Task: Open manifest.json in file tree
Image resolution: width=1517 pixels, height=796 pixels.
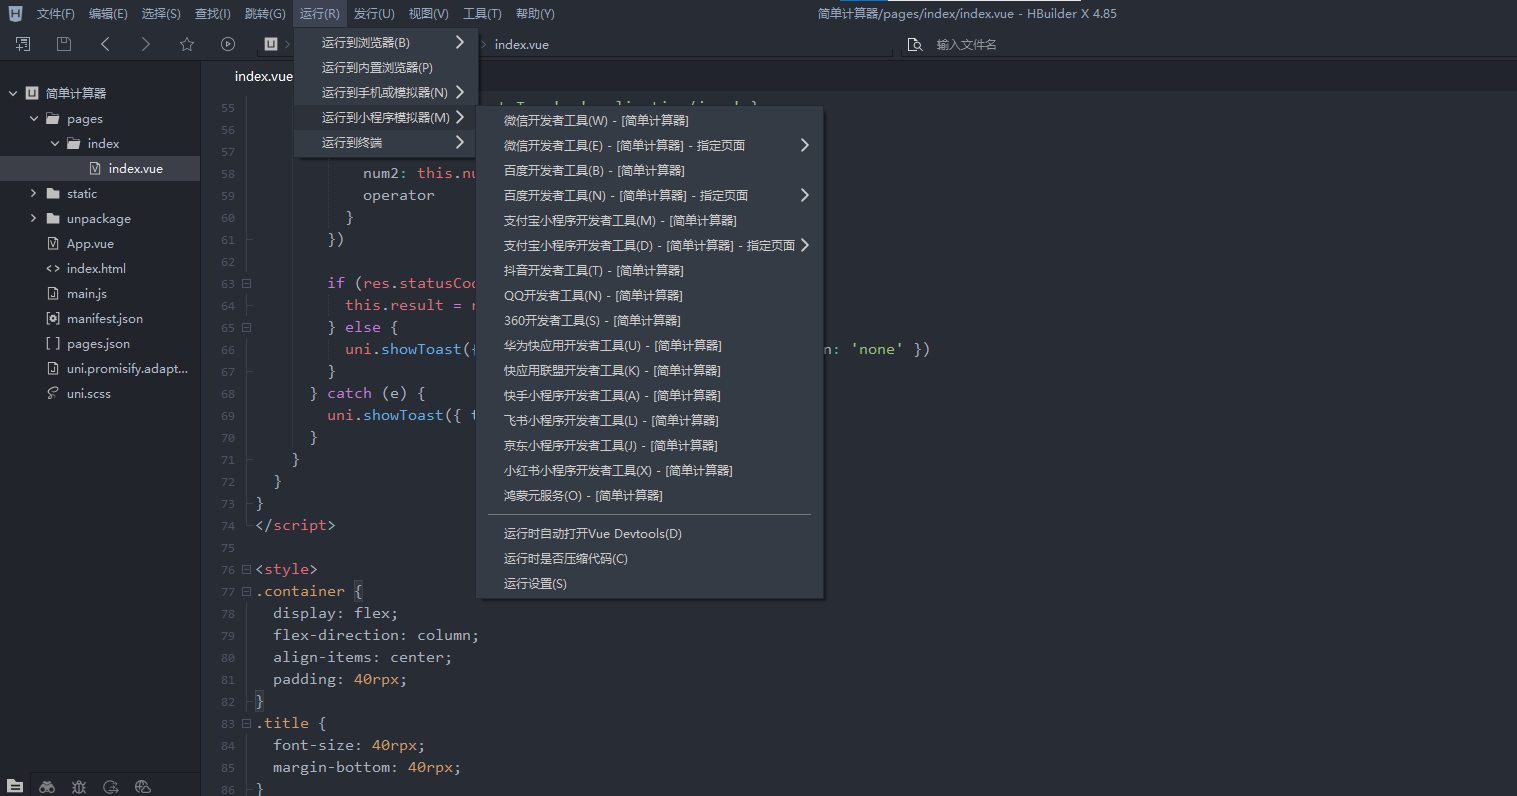Action: pyautogui.click(x=104, y=319)
